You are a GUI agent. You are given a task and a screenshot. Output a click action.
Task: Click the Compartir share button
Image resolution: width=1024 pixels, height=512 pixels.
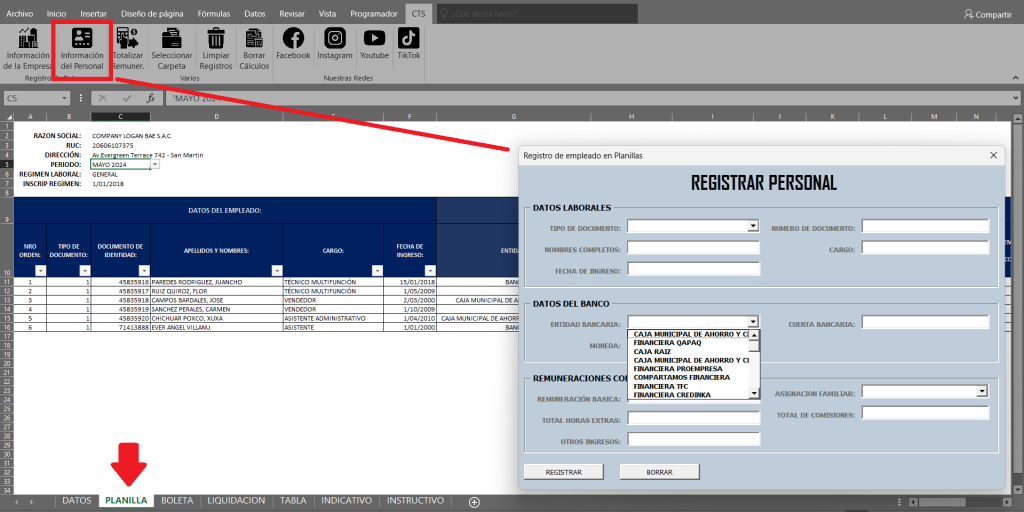pyautogui.click(x=987, y=14)
